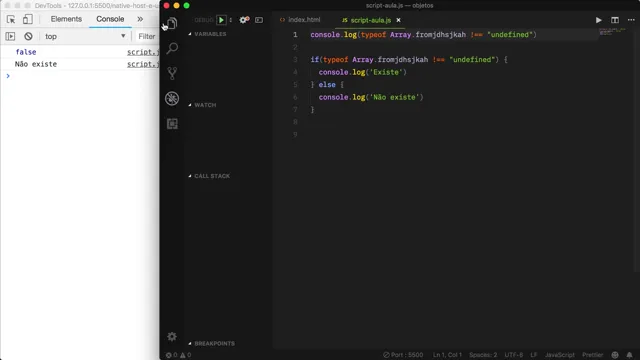Switch to the Elements tab in DevTools
The image size is (640, 360).
66,19
